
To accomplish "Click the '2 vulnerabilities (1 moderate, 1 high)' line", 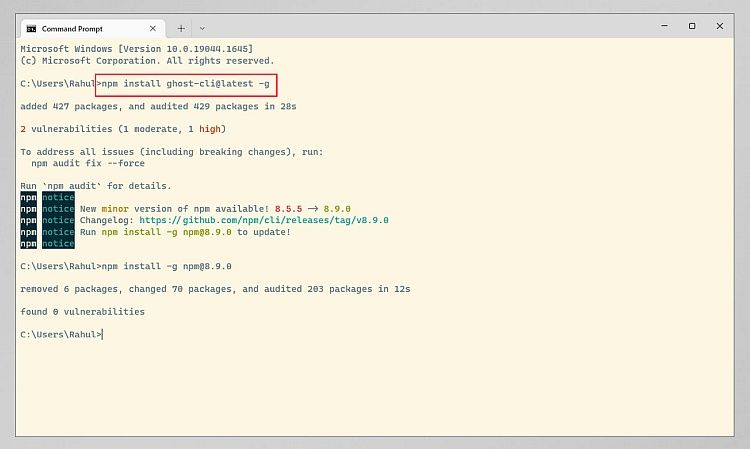I will click(123, 129).
